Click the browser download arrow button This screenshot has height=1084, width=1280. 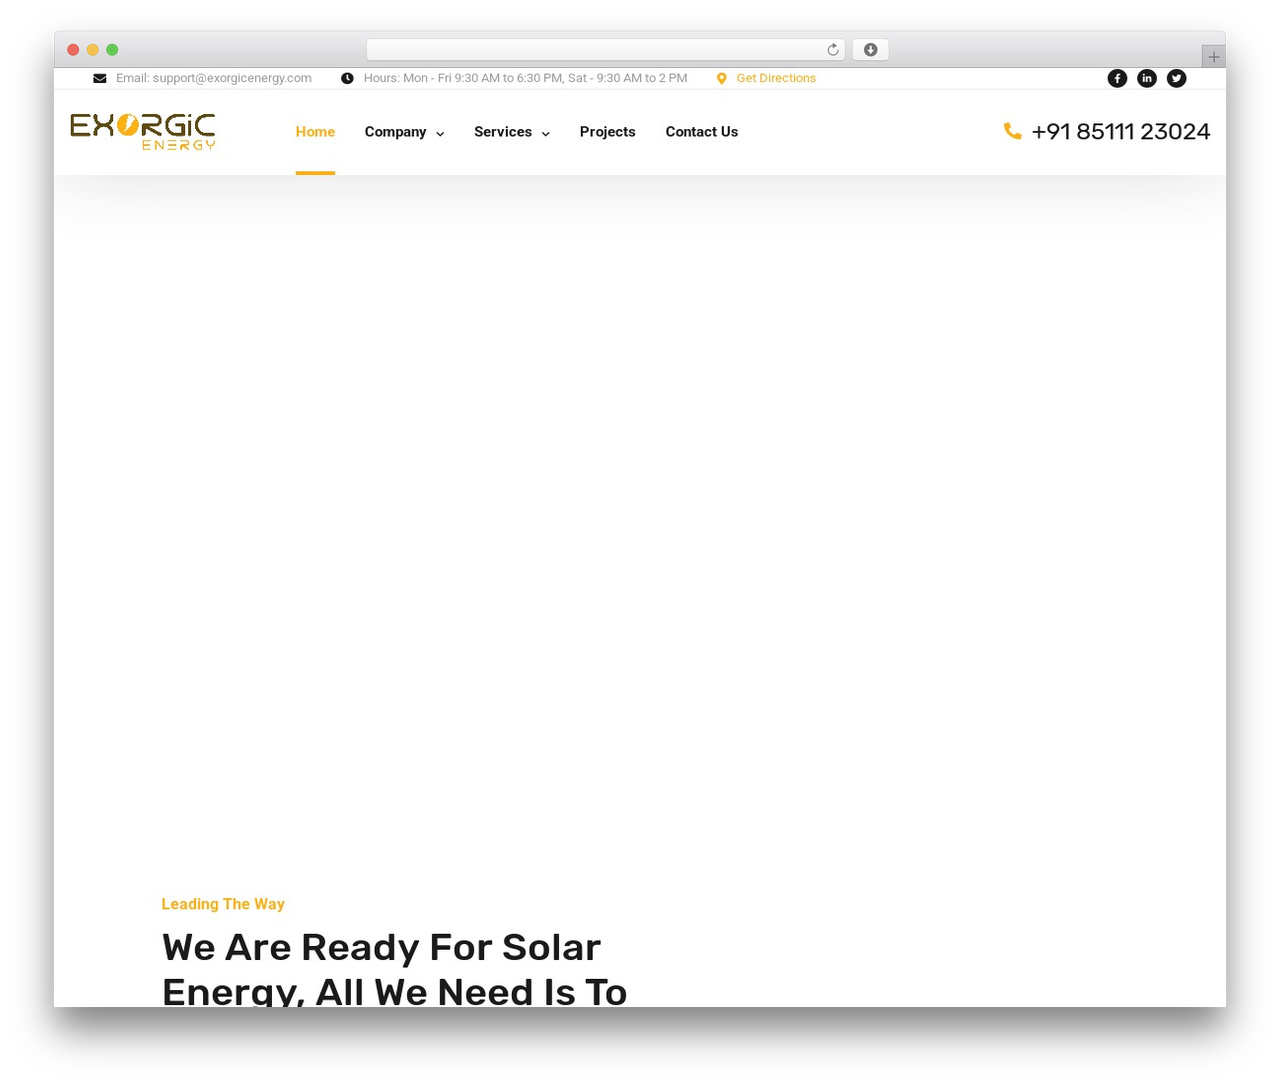tap(870, 50)
